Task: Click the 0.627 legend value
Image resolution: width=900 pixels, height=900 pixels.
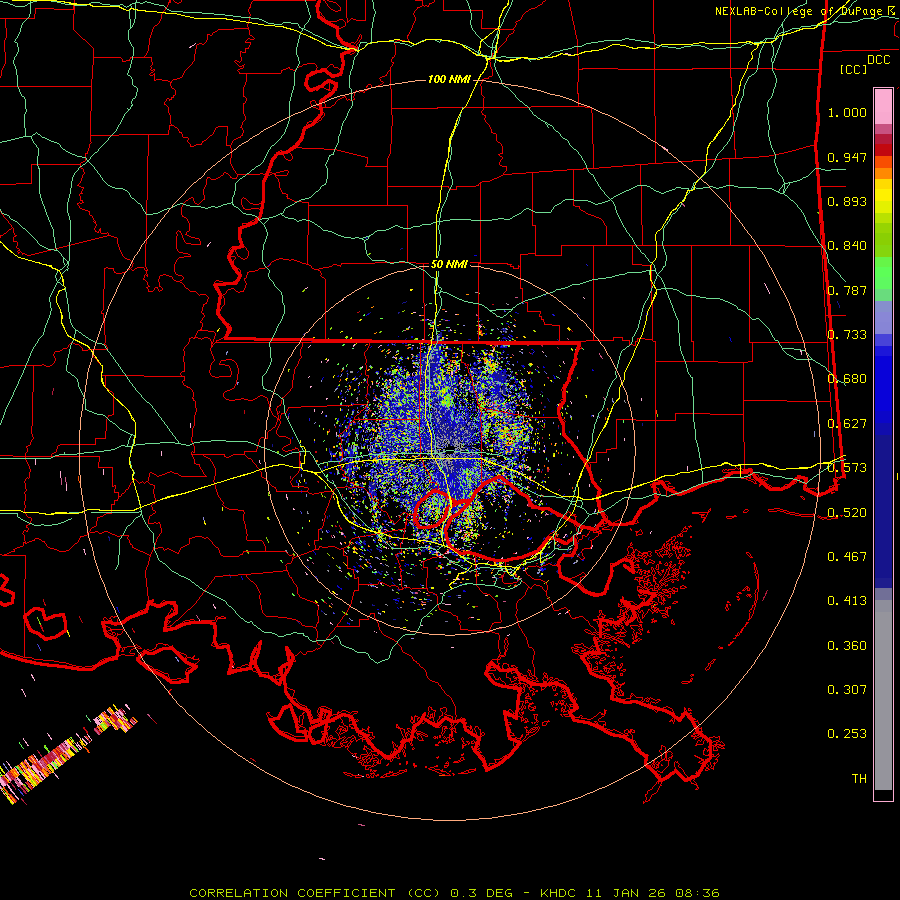Action: 847,424
